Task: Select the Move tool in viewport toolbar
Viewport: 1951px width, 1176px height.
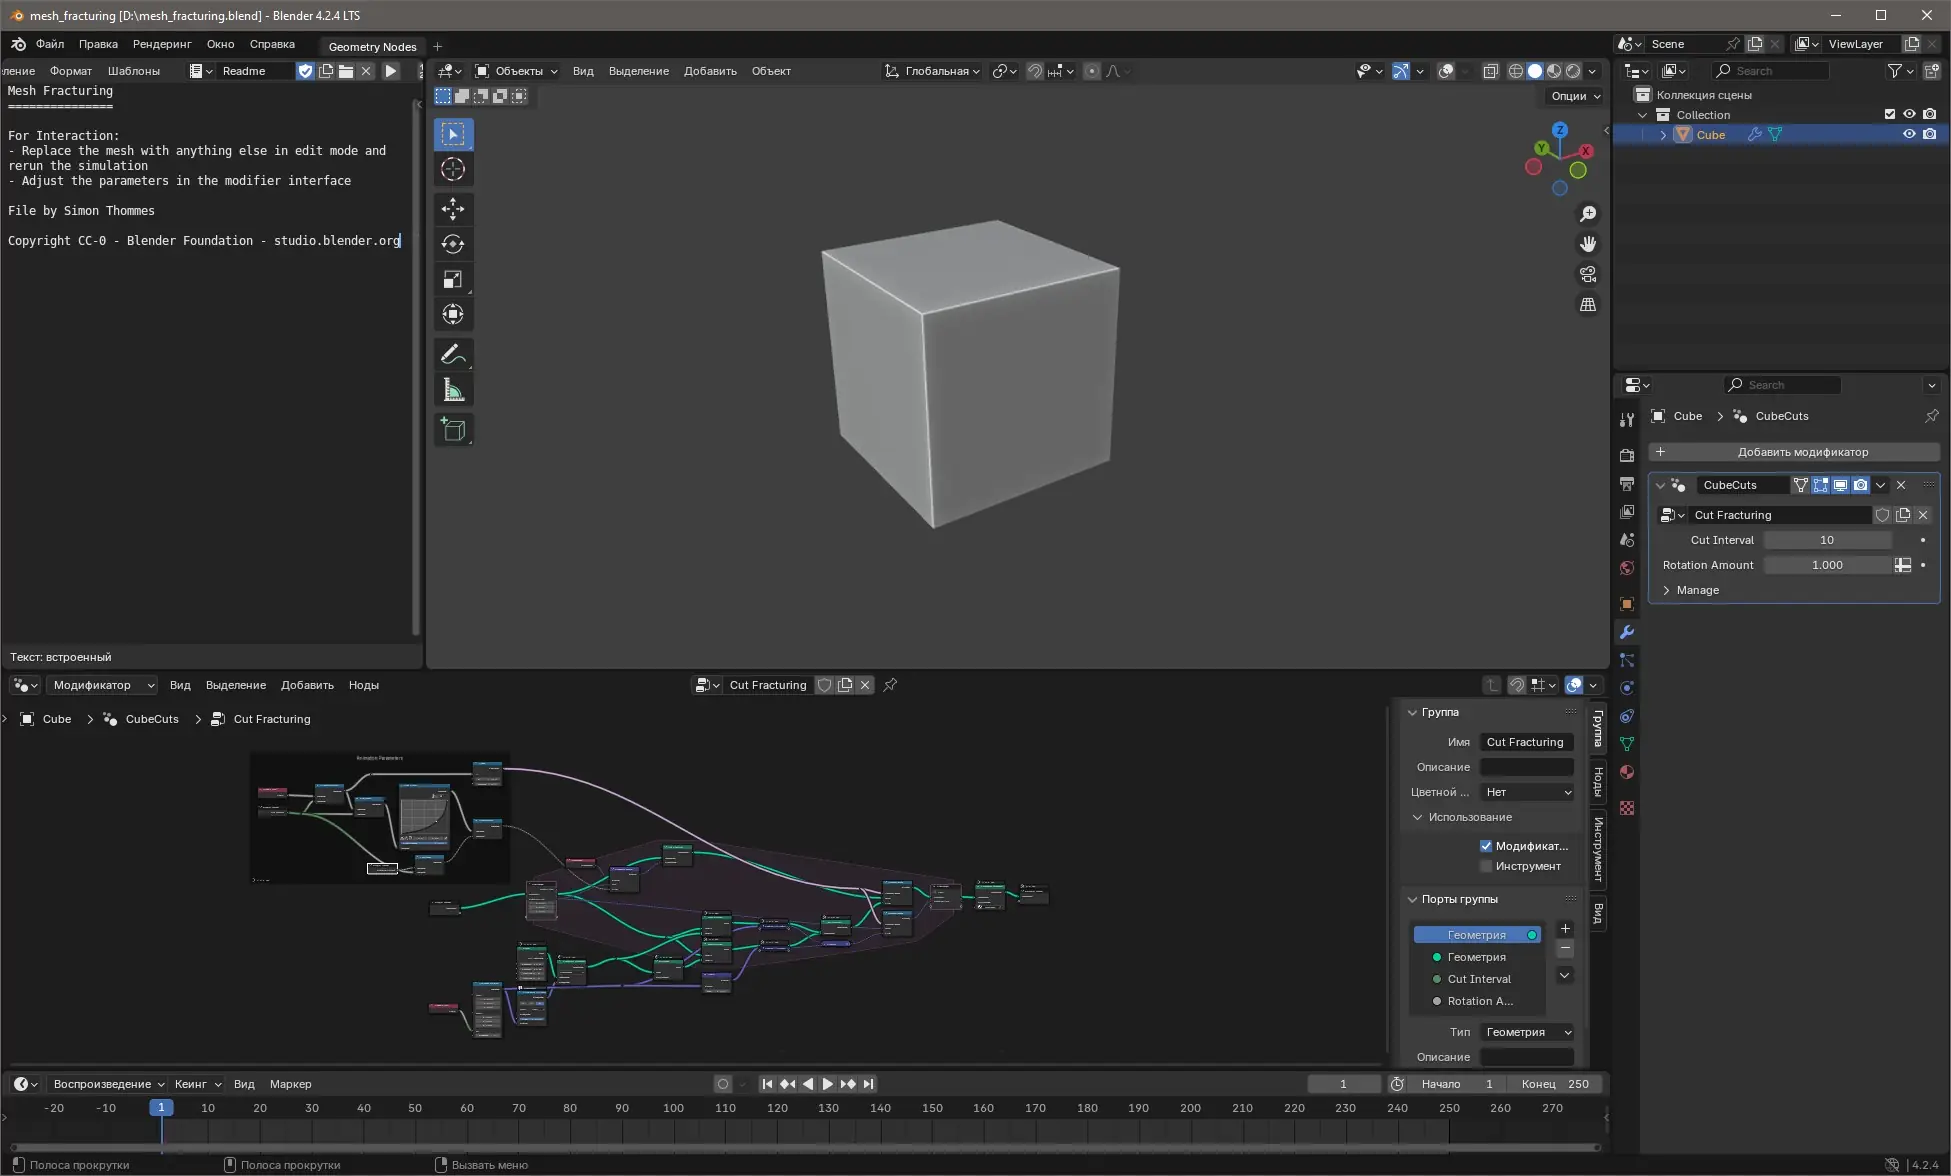Action: 453,208
